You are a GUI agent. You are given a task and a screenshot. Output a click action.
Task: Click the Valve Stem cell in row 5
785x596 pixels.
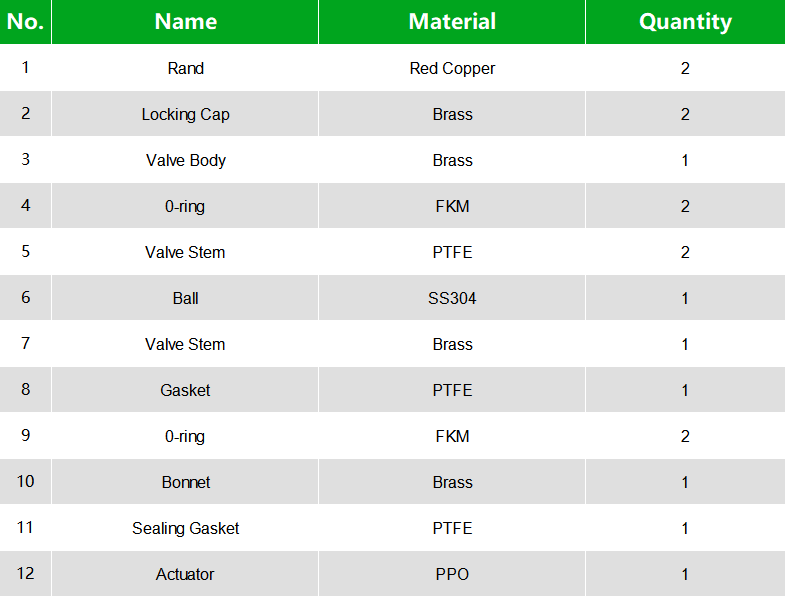click(x=185, y=252)
